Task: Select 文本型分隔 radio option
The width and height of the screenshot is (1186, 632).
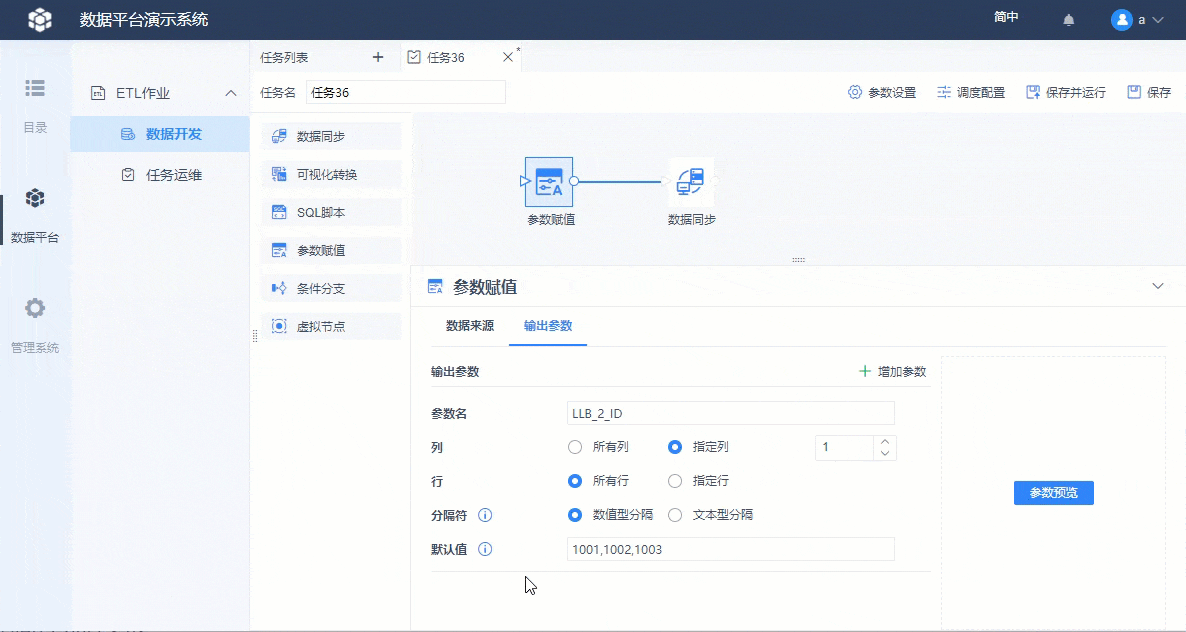Action: click(675, 515)
